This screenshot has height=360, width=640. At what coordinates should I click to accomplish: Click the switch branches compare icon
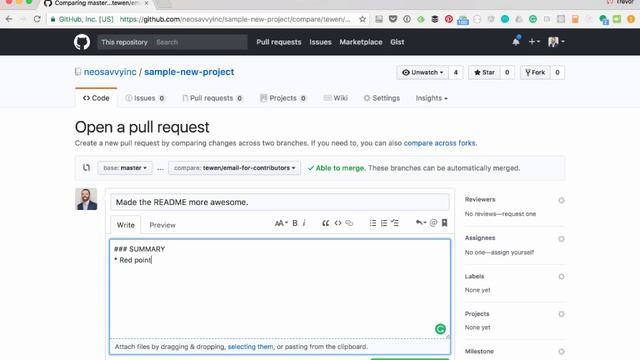(x=86, y=168)
